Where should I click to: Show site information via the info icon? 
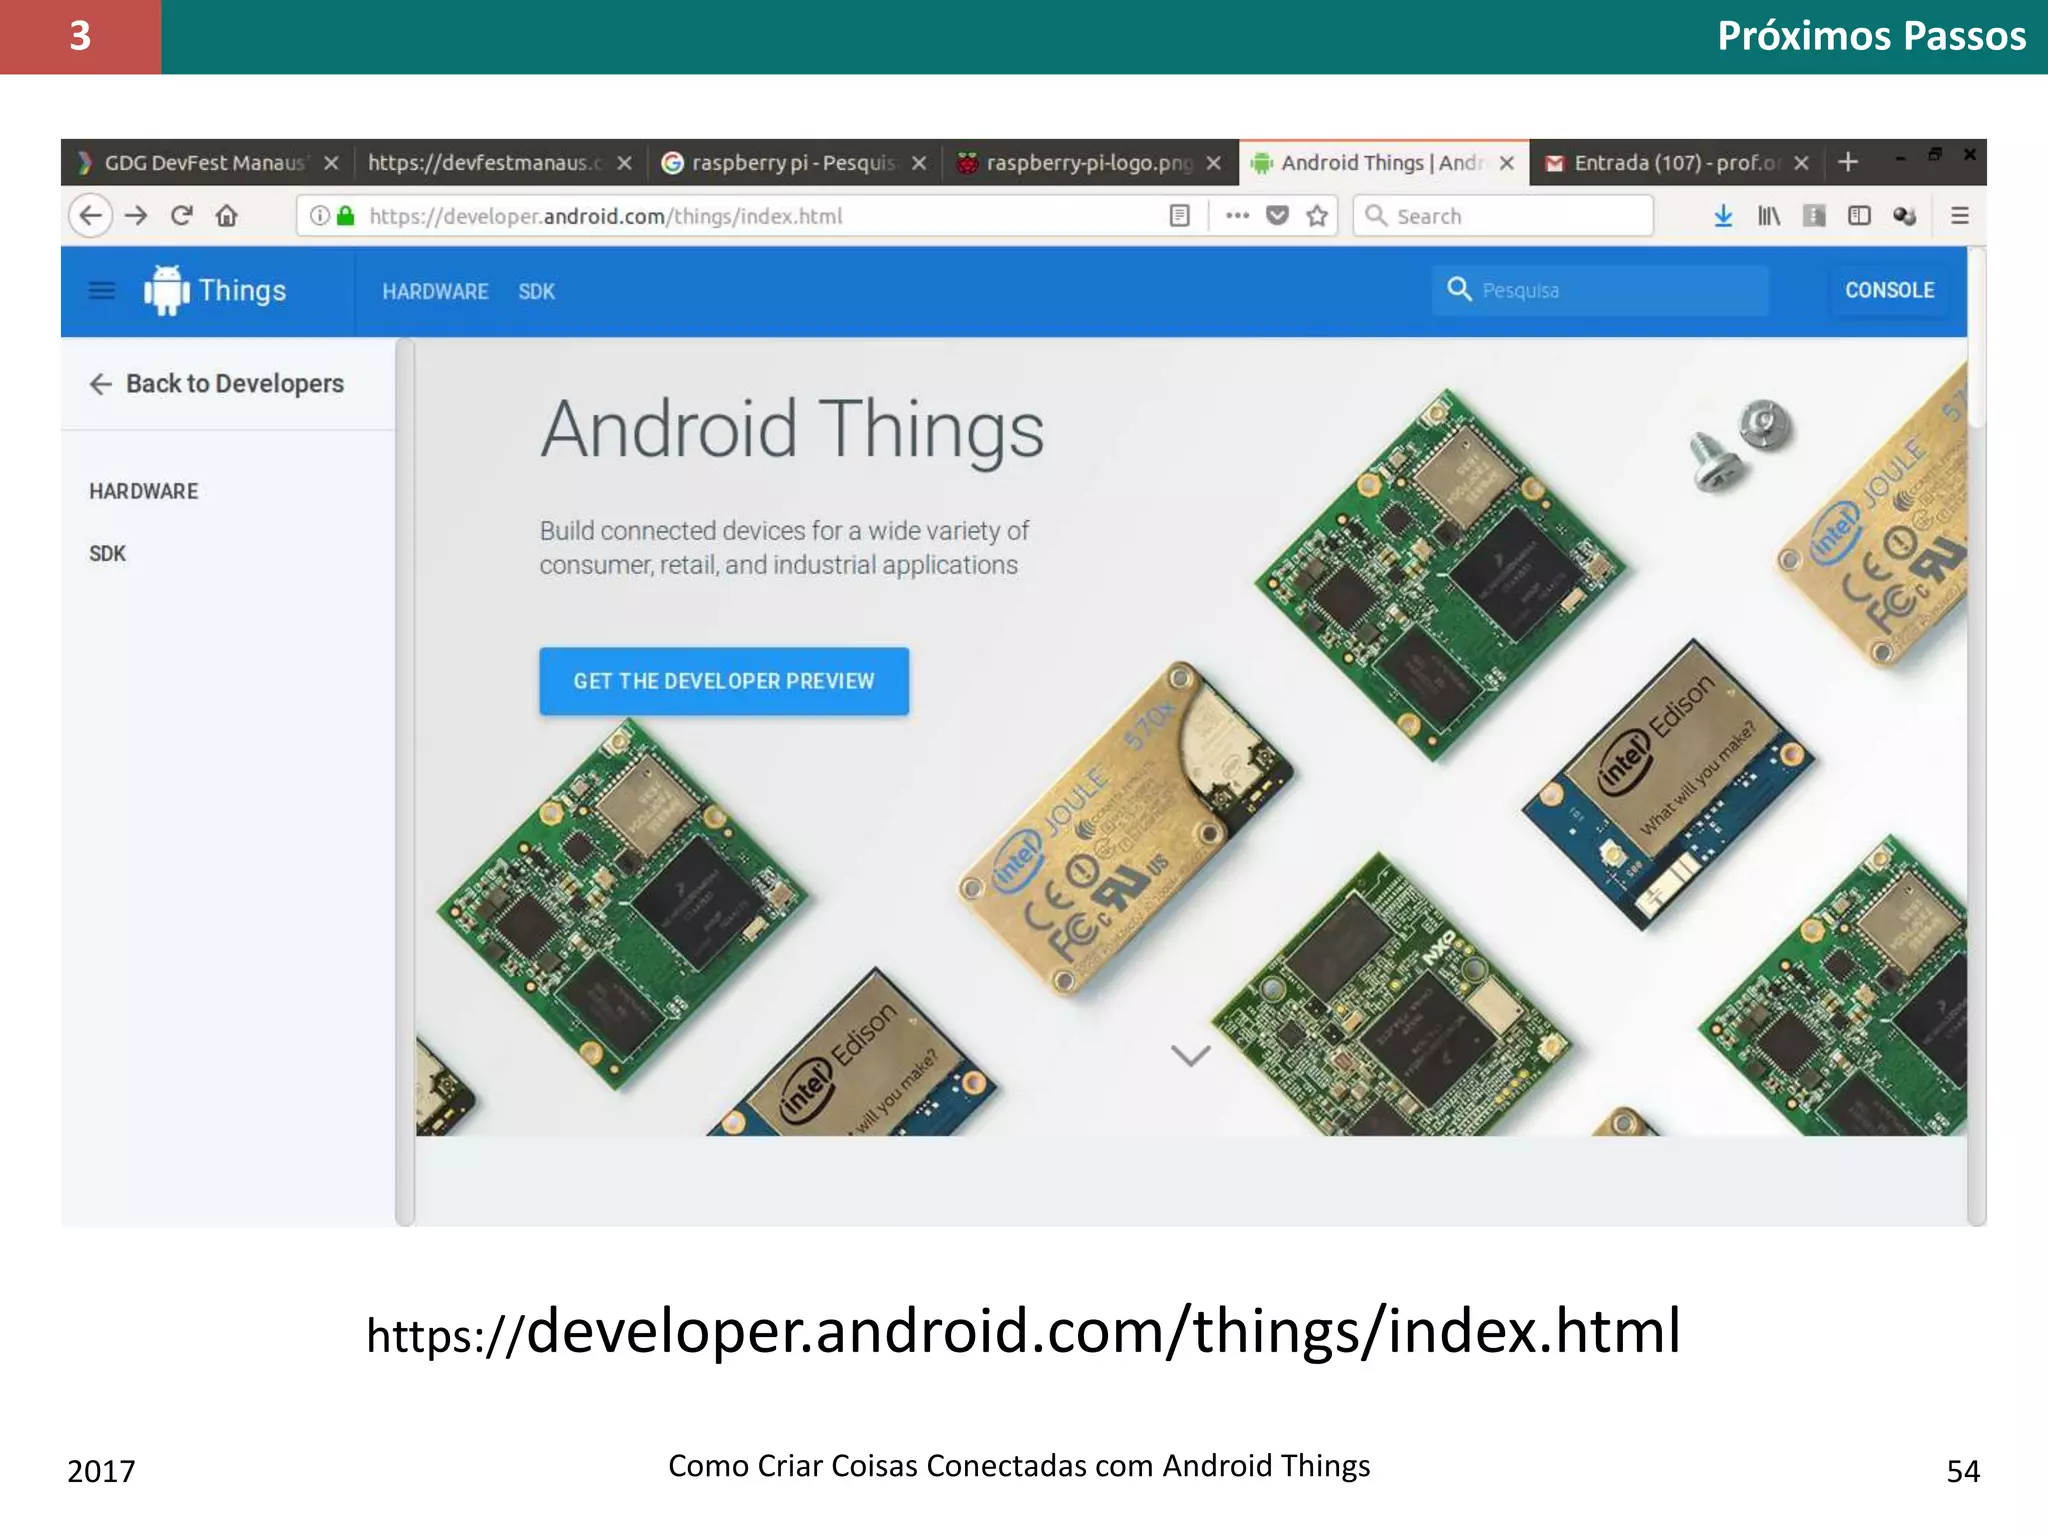coord(319,215)
